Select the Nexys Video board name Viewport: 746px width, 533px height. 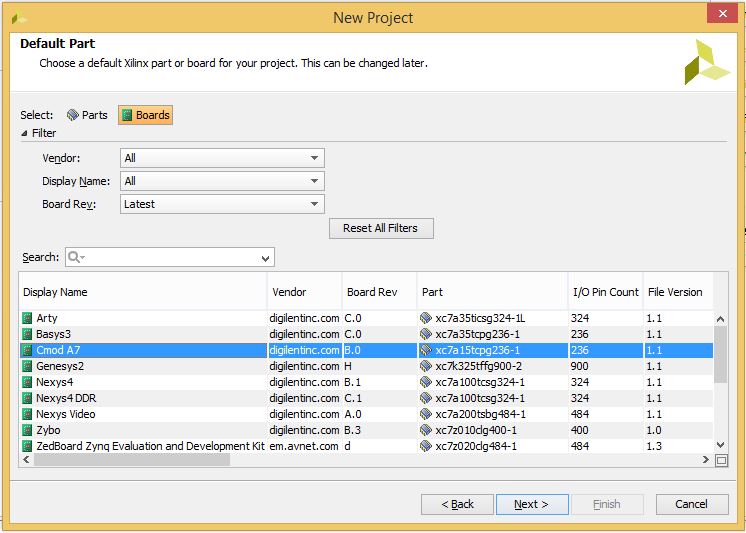66,414
